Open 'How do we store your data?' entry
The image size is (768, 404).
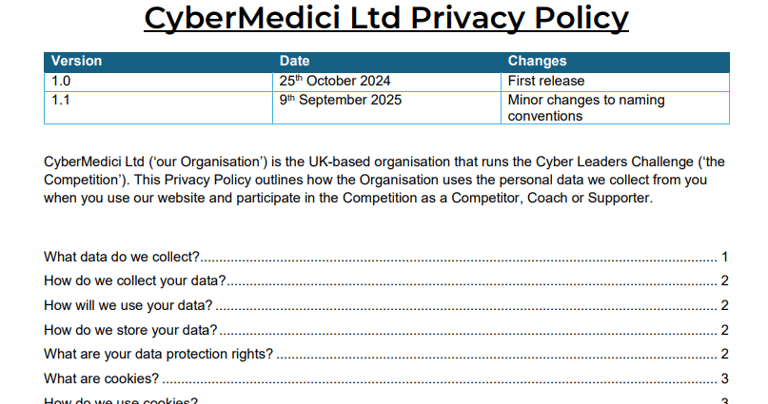[386, 330]
